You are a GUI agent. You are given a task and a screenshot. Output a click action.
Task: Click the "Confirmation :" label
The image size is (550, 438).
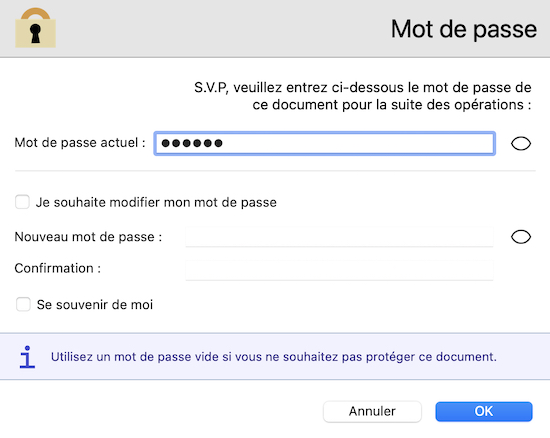click(58, 268)
